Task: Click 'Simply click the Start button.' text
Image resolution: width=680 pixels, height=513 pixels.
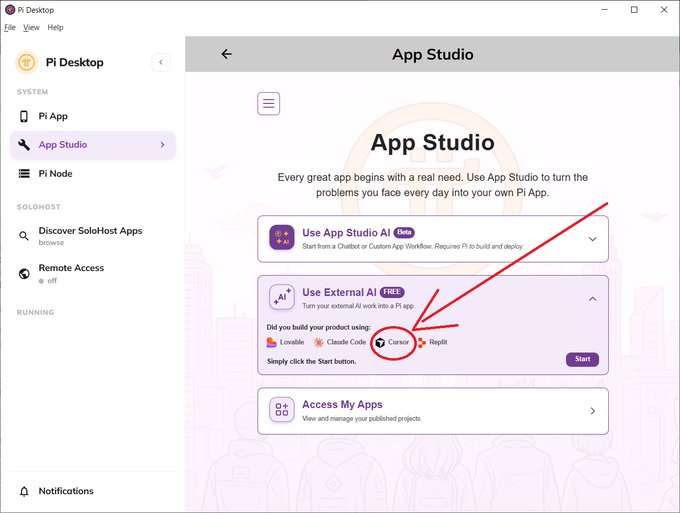Action: [311, 361]
